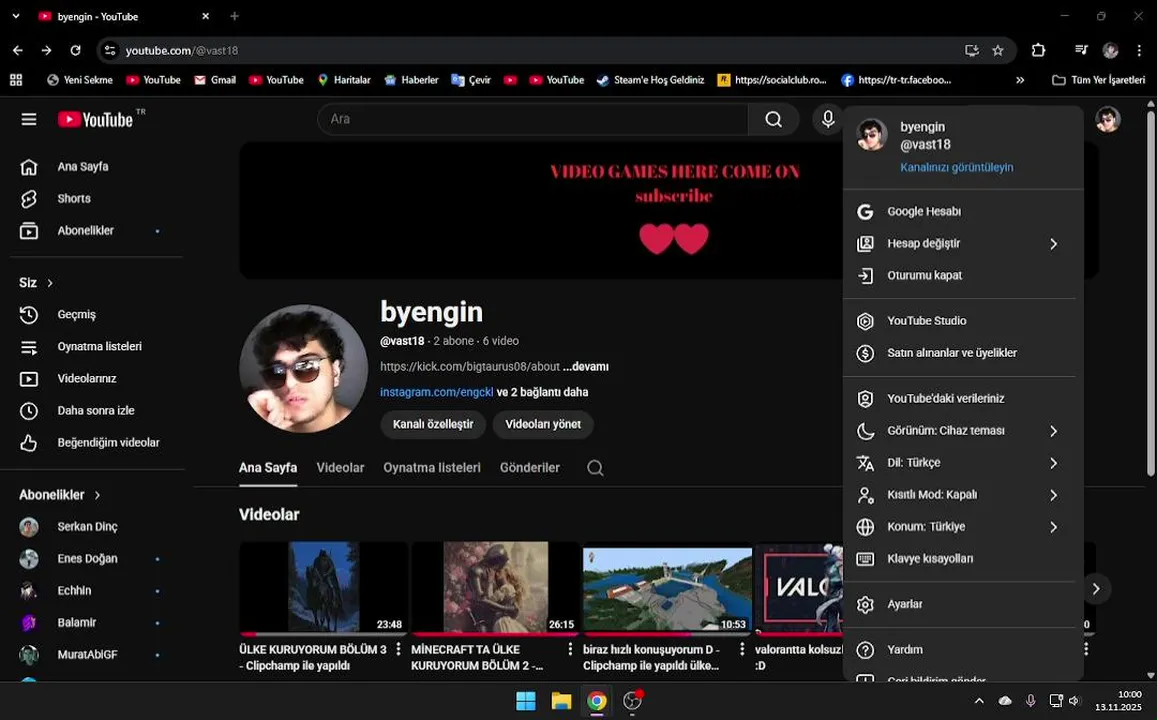Open a new Chrome tab
The width and height of the screenshot is (1157, 720).
(234, 16)
